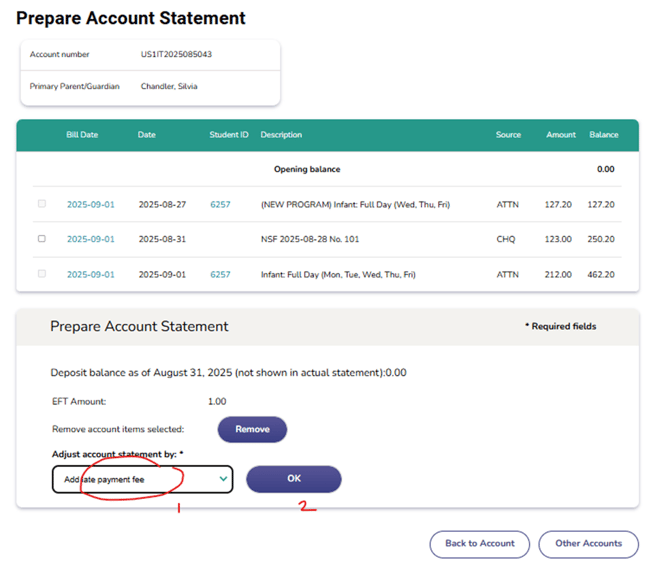The height and width of the screenshot is (561, 664).
Task: Click the Source column header
Action: (x=509, y=135)
